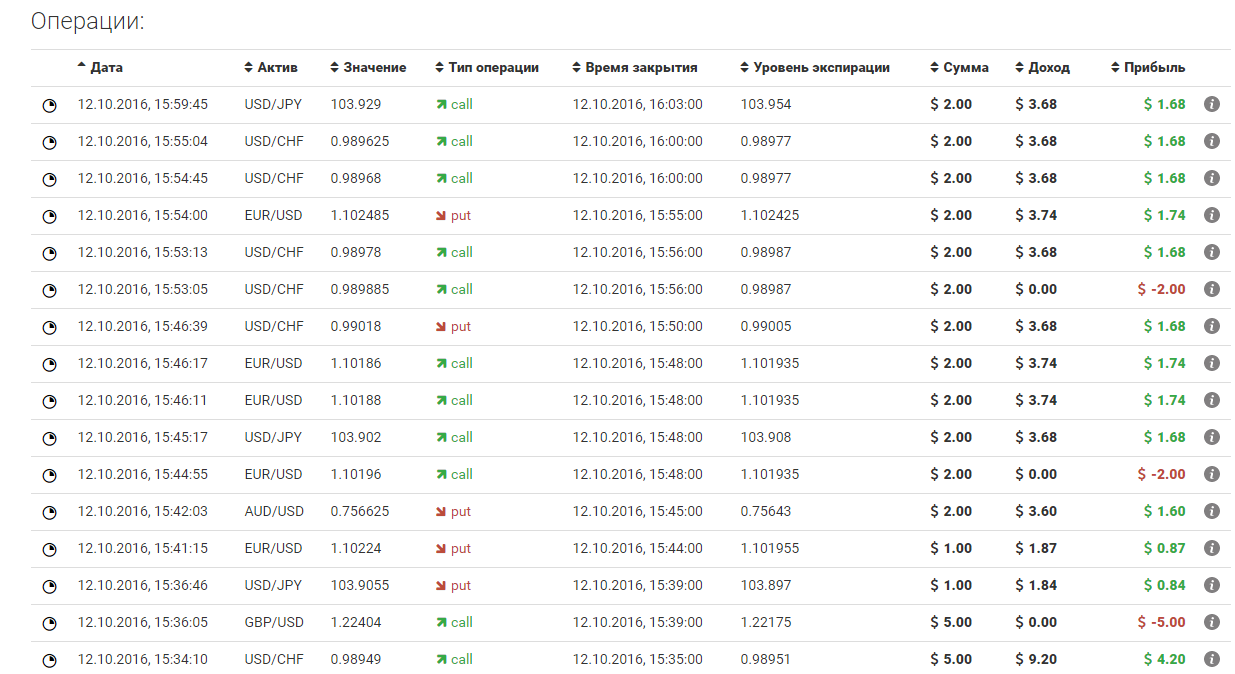Image resolution: width=1235 pixels, height=674 pixels.
Task: Sort the table by Дата column
Action: coord(105,68)
